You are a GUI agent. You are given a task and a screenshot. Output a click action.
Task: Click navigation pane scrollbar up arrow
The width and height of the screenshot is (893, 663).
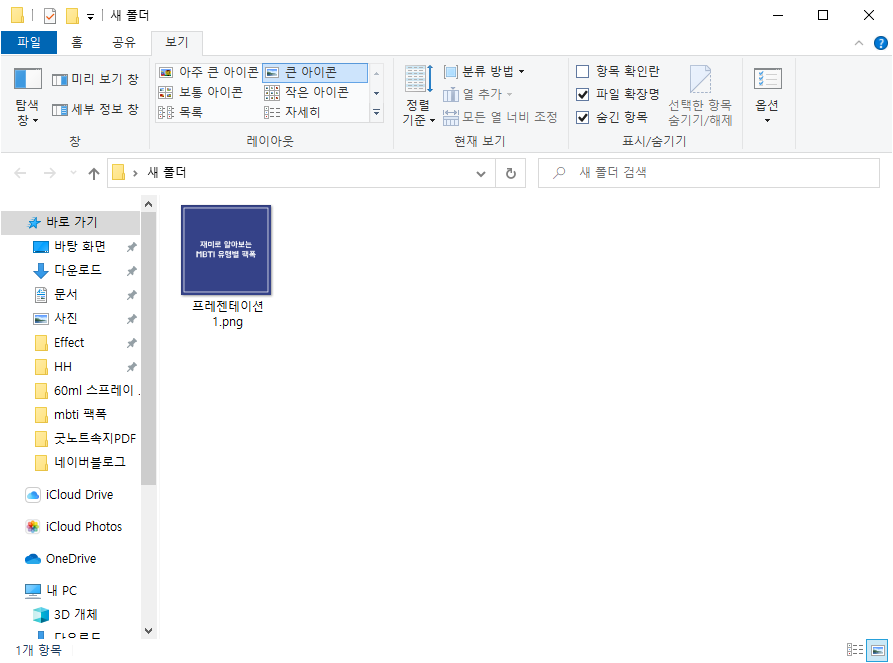(x=148, y=204)
